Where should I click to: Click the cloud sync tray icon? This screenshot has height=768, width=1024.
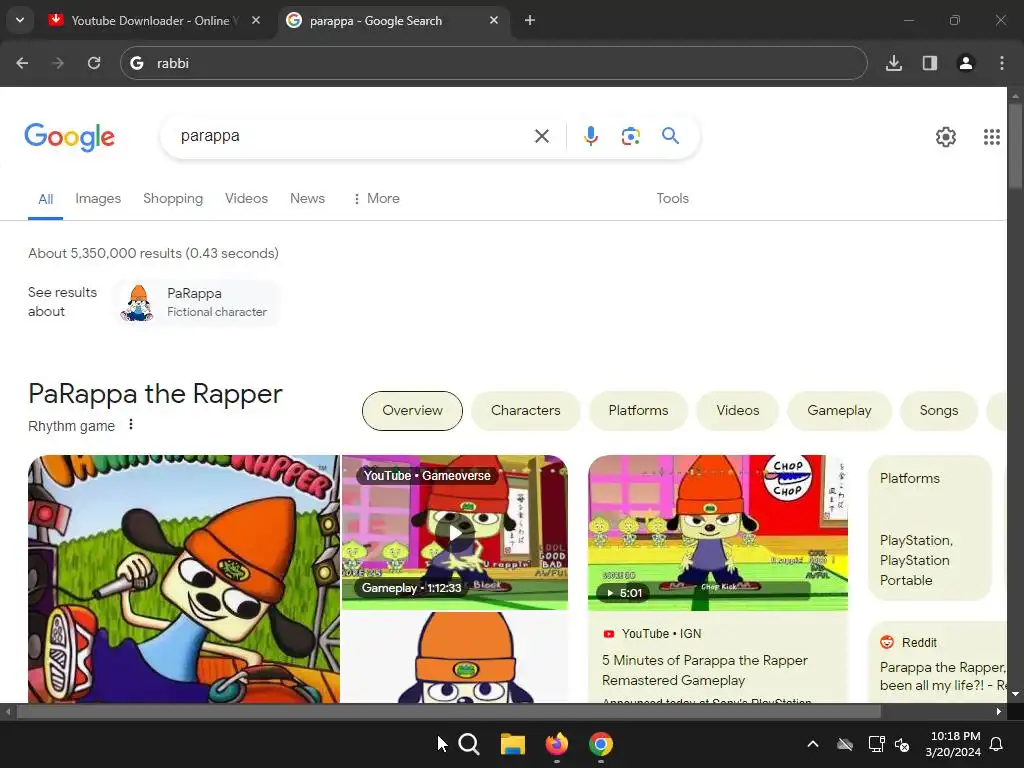click(x=845, y=744)
